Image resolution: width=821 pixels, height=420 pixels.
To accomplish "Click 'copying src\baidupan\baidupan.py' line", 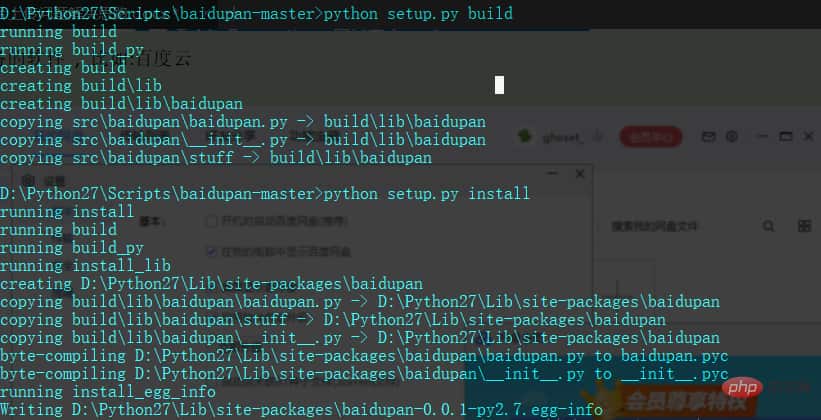I will click(x=243, y=122).
